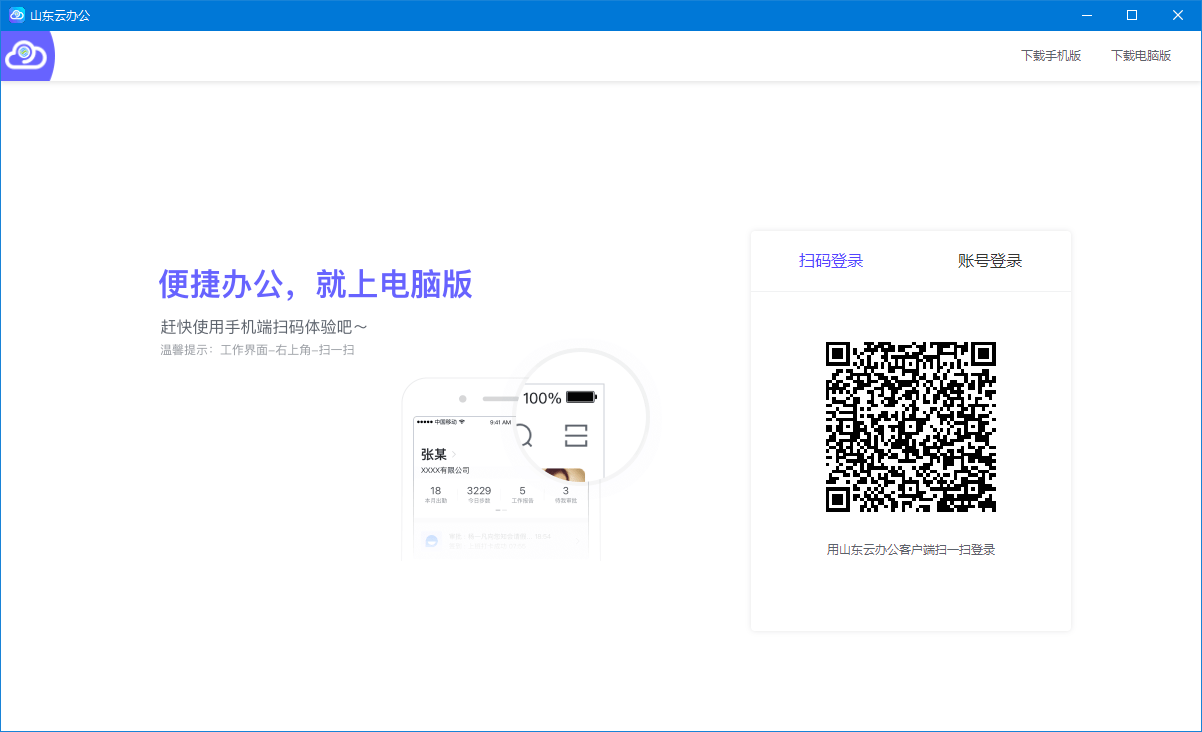Viewport: 1202px width, 732px height.
Task: Click the page indicator dots below the stats
Action: pos(501,510)
